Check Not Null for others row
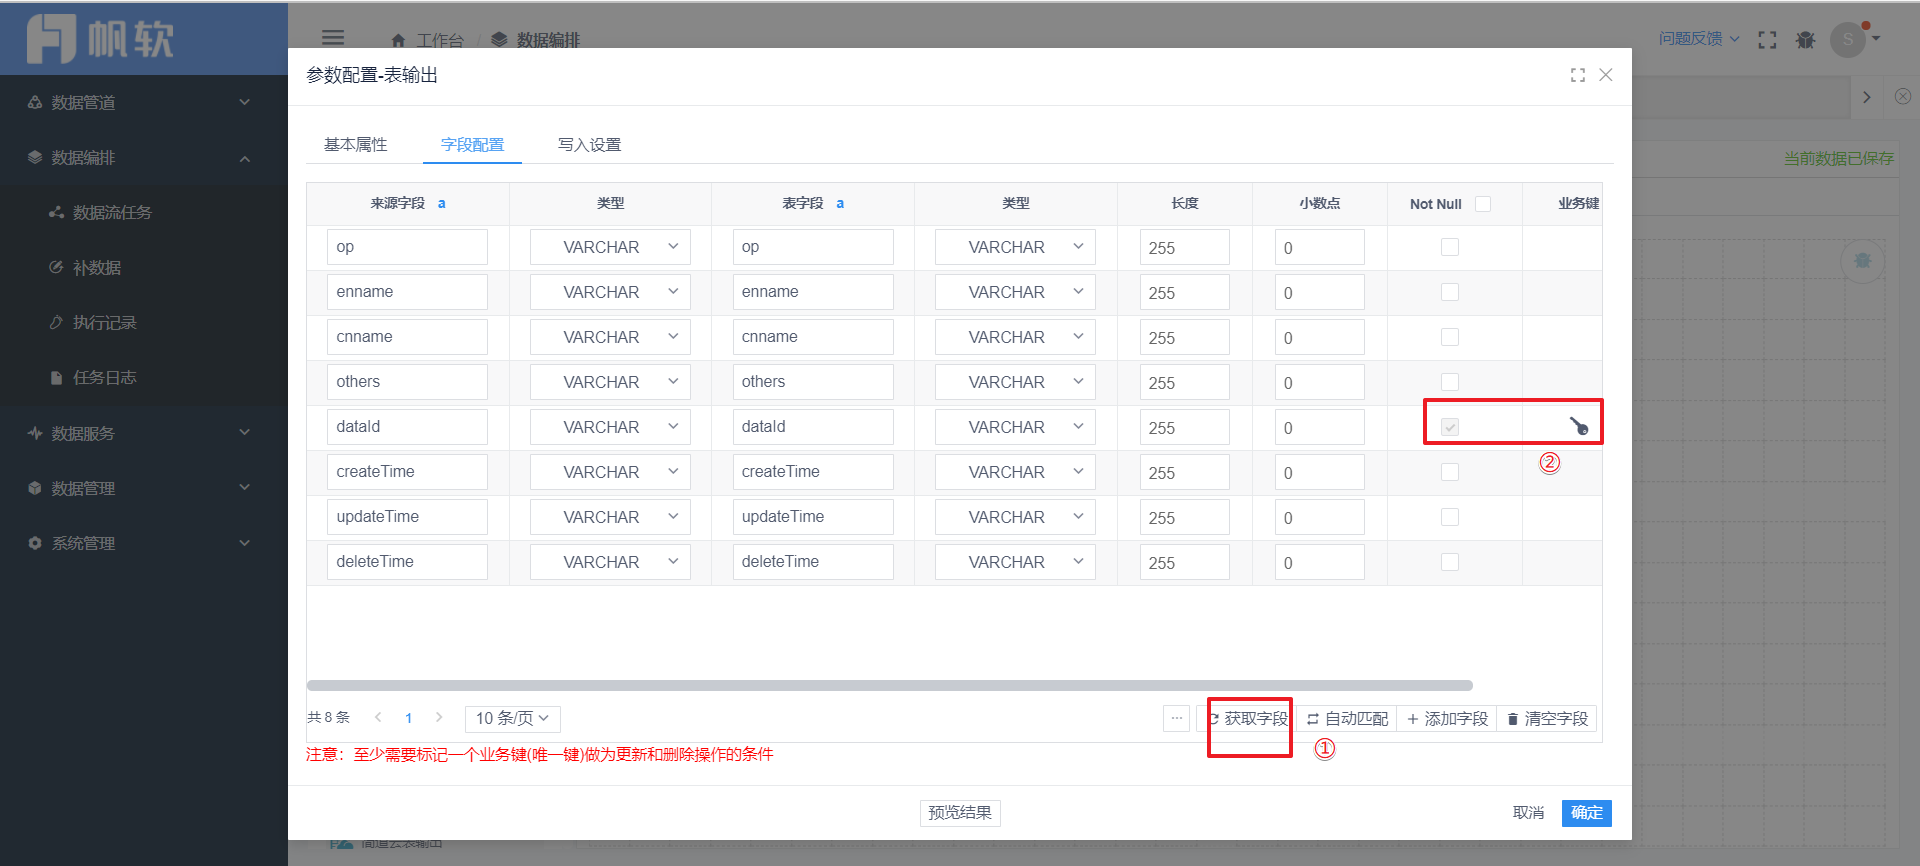 click(x=1450, y=381)
